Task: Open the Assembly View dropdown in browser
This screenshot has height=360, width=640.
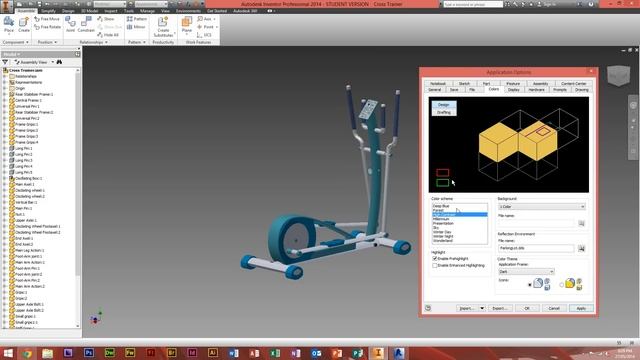Action: click(x=53, y=62)
